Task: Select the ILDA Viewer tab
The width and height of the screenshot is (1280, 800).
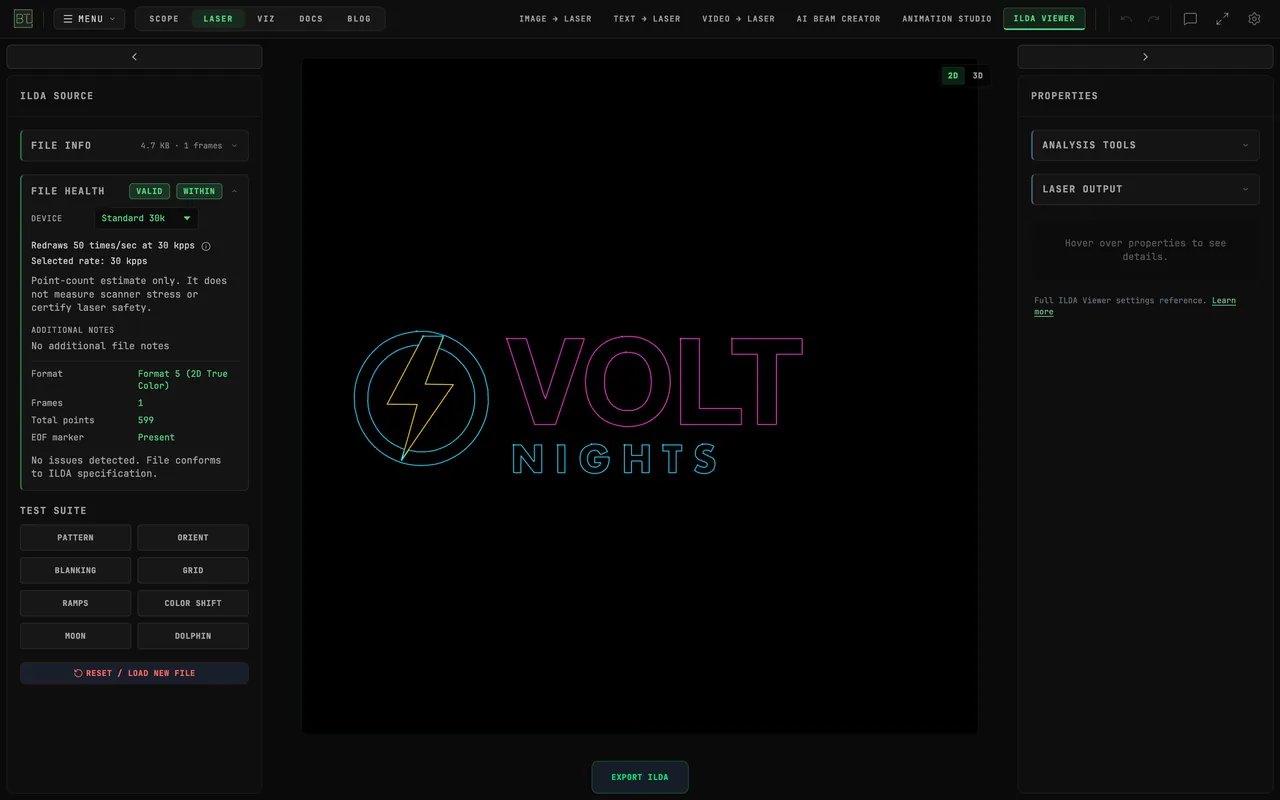Action: point(1044,19)
